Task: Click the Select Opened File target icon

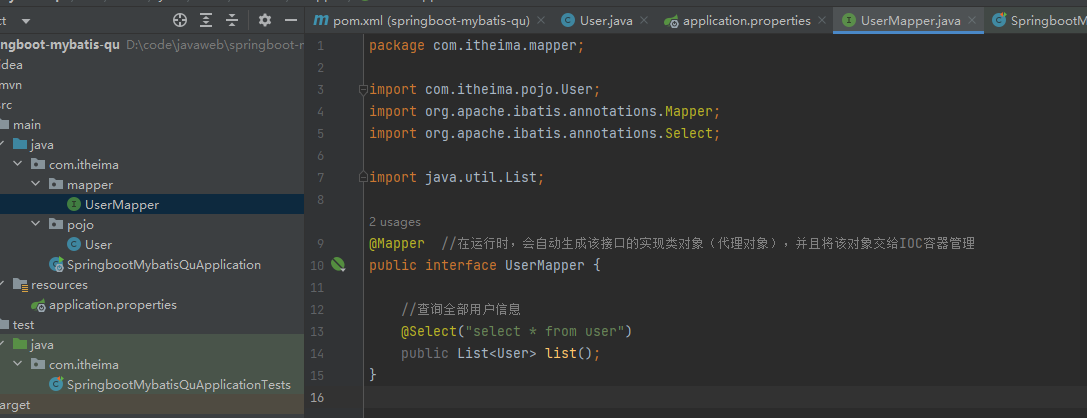Action: click(180, 20)
